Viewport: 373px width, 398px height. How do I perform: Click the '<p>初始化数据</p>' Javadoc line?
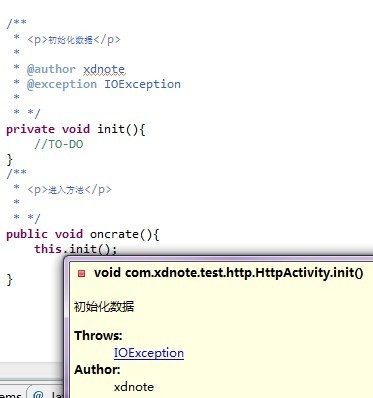click(x=74, y=40)
